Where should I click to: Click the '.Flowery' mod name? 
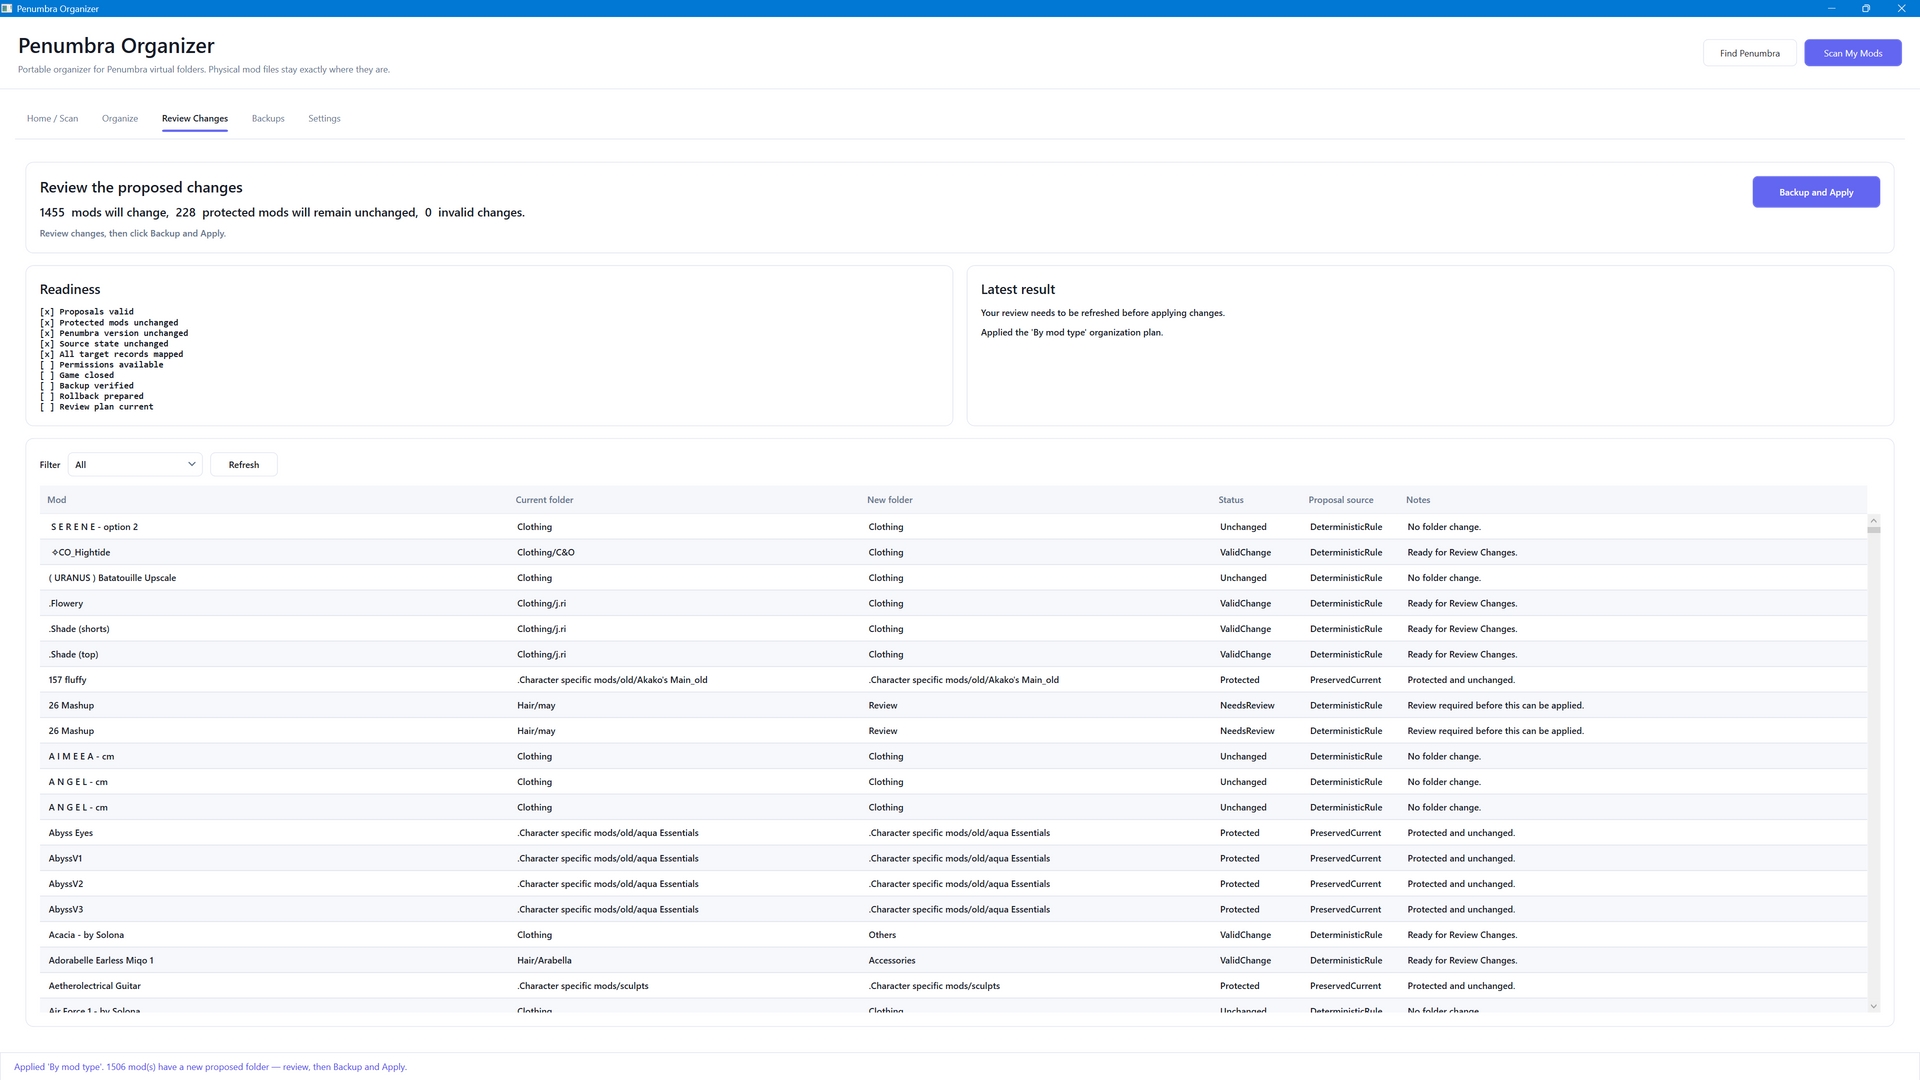pyautogui.click(x=66, y=603)
